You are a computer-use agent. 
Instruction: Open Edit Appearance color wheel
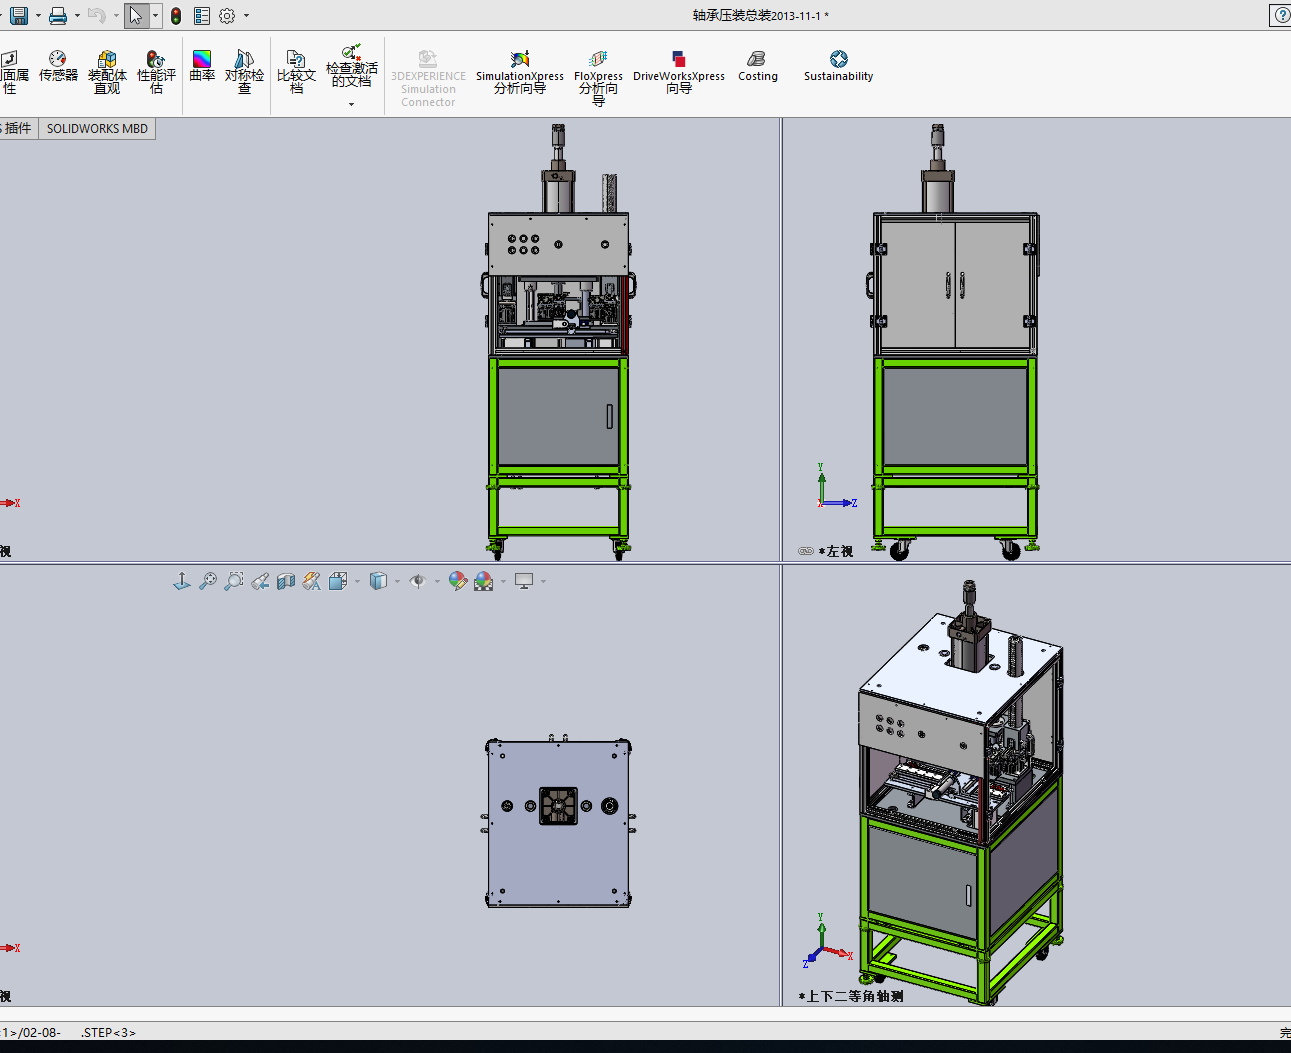pyautogui.click(x=457, y=581)
